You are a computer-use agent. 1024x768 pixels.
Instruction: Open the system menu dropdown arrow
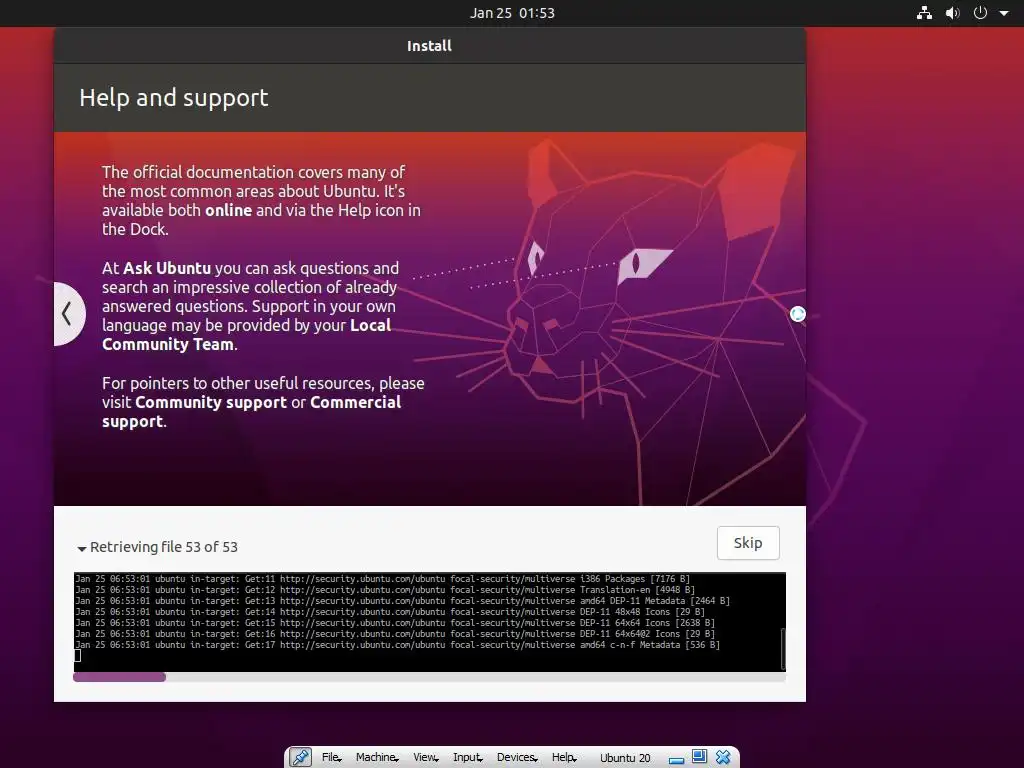pyautogui.click(x=1004, y=14)
